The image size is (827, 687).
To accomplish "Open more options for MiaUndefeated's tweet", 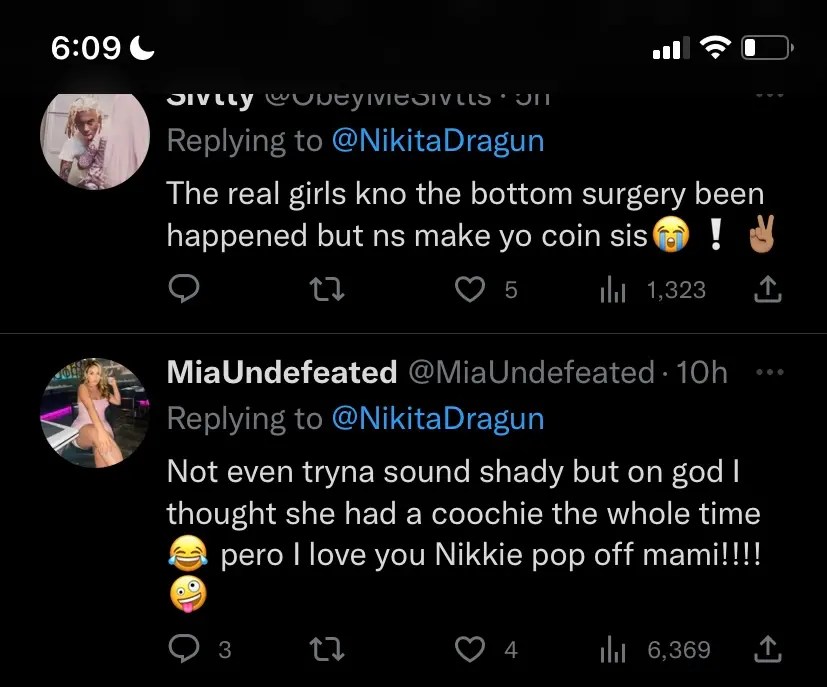I will pos(768,372).
